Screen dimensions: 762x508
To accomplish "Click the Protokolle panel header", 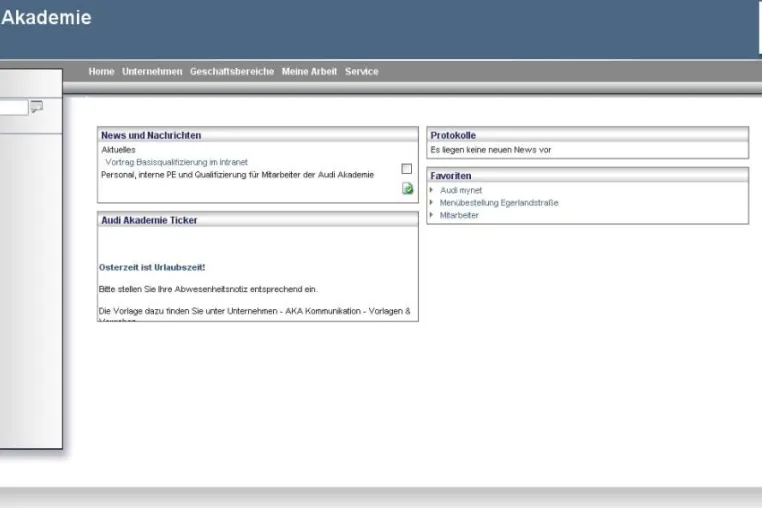I will pyautogui.click(x=588, y=135).
